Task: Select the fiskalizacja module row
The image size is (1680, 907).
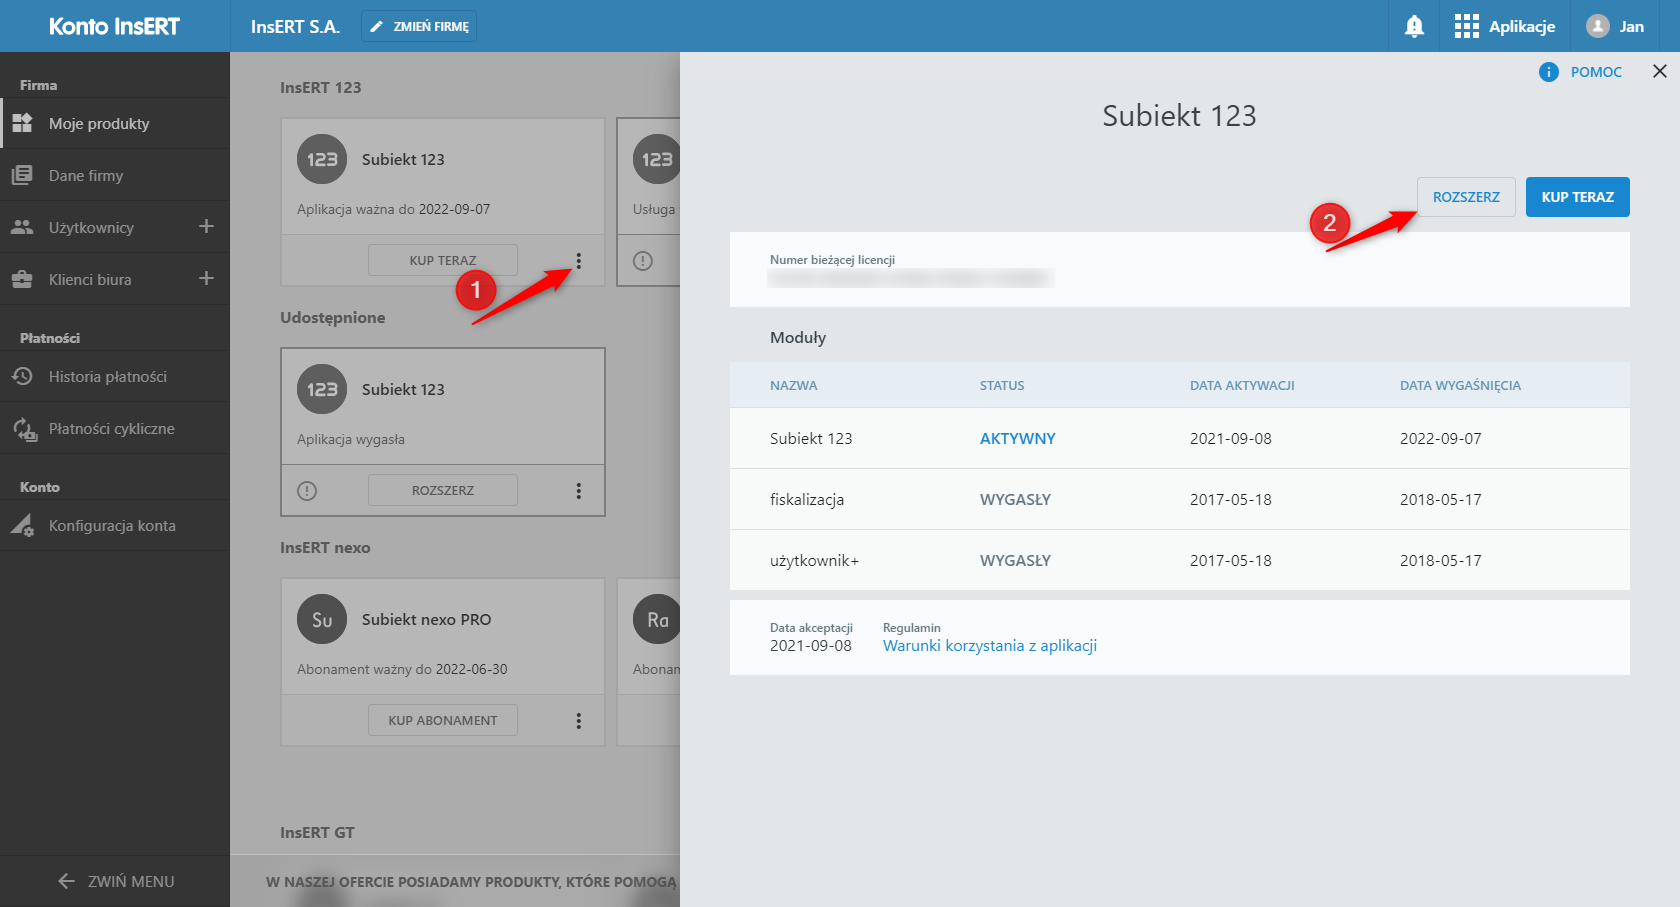Action: (x=1180, y=499)
